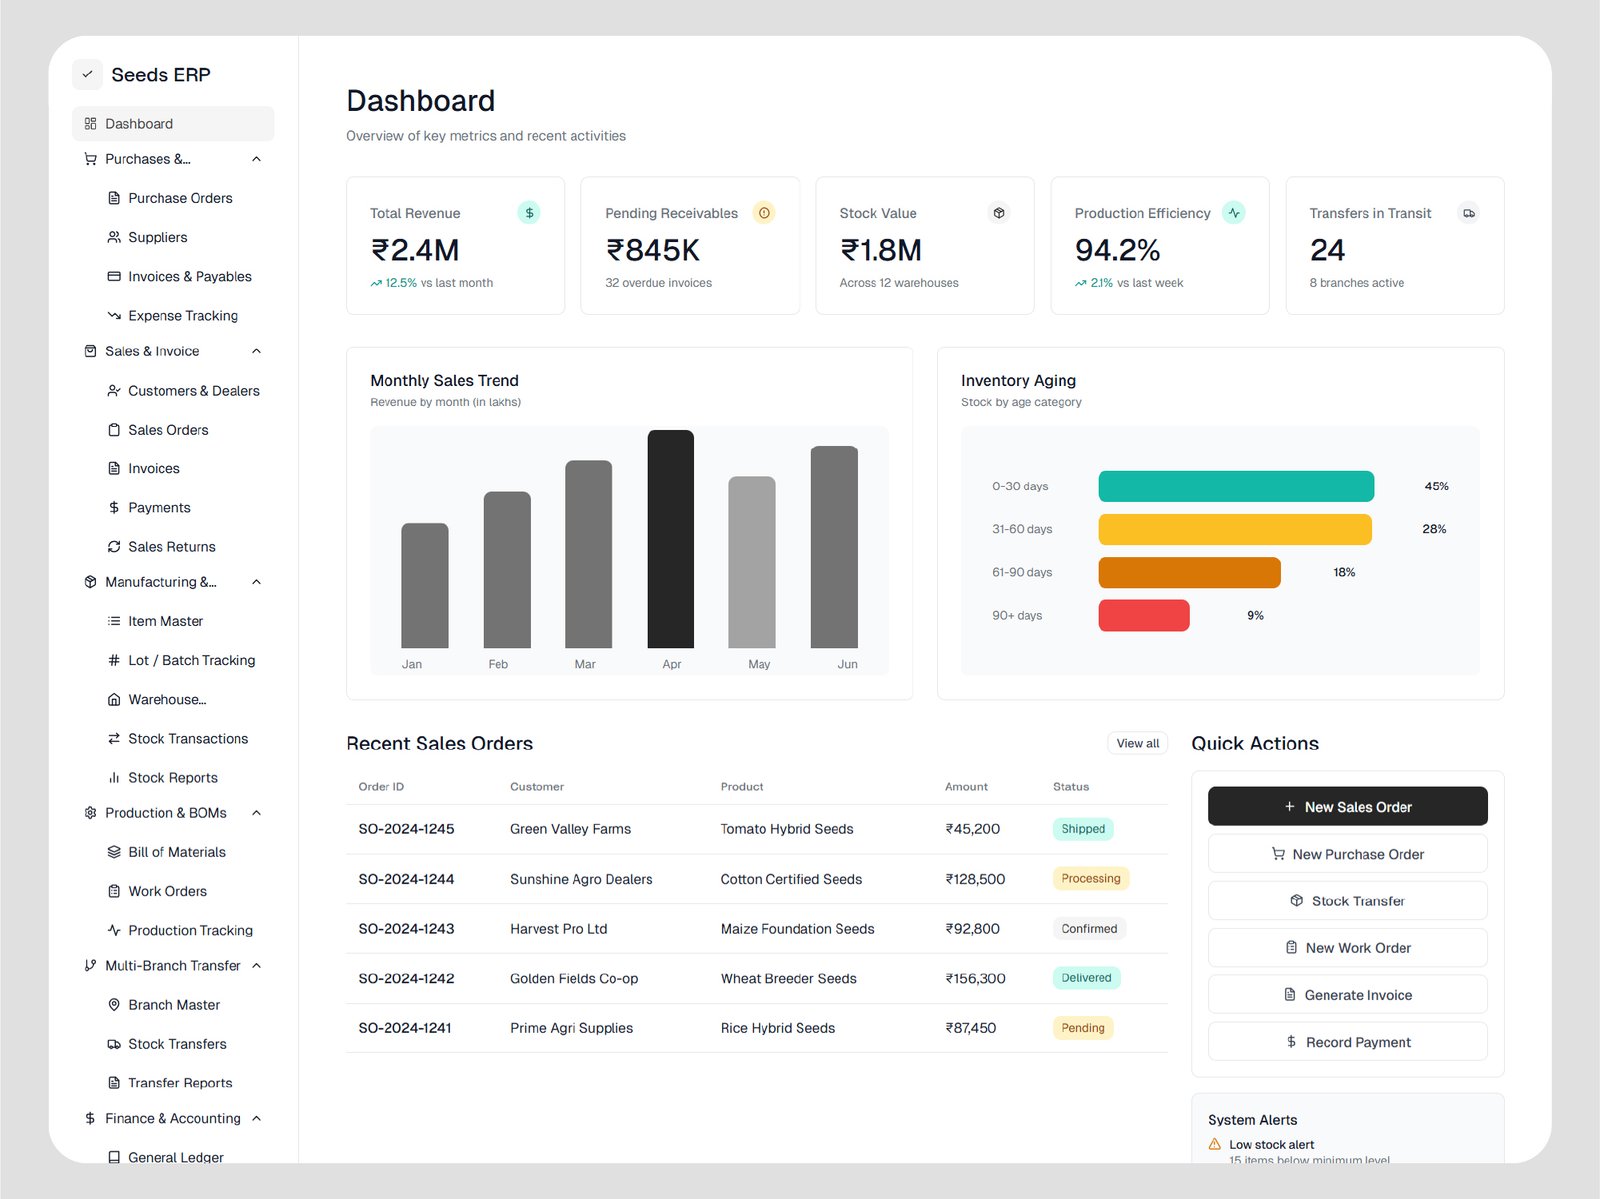
Task: Click the April bar in Monthly Sales Trend
Action: coord(670,539)
